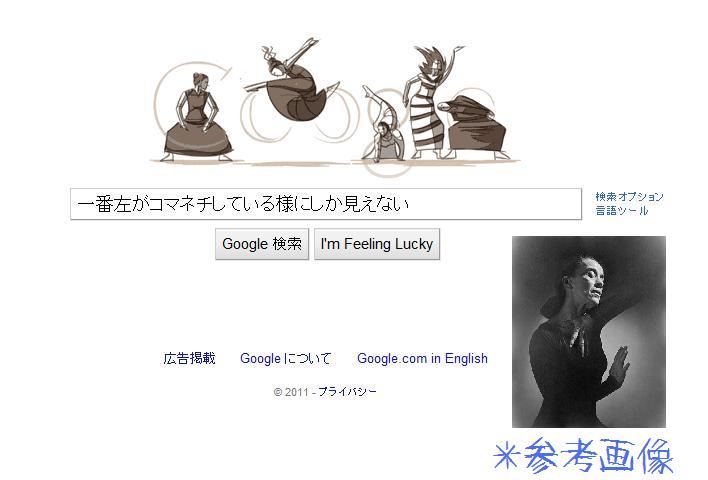Open the 検索オプション link
This screenshot has height=480, width=708.
coord(629,196)
